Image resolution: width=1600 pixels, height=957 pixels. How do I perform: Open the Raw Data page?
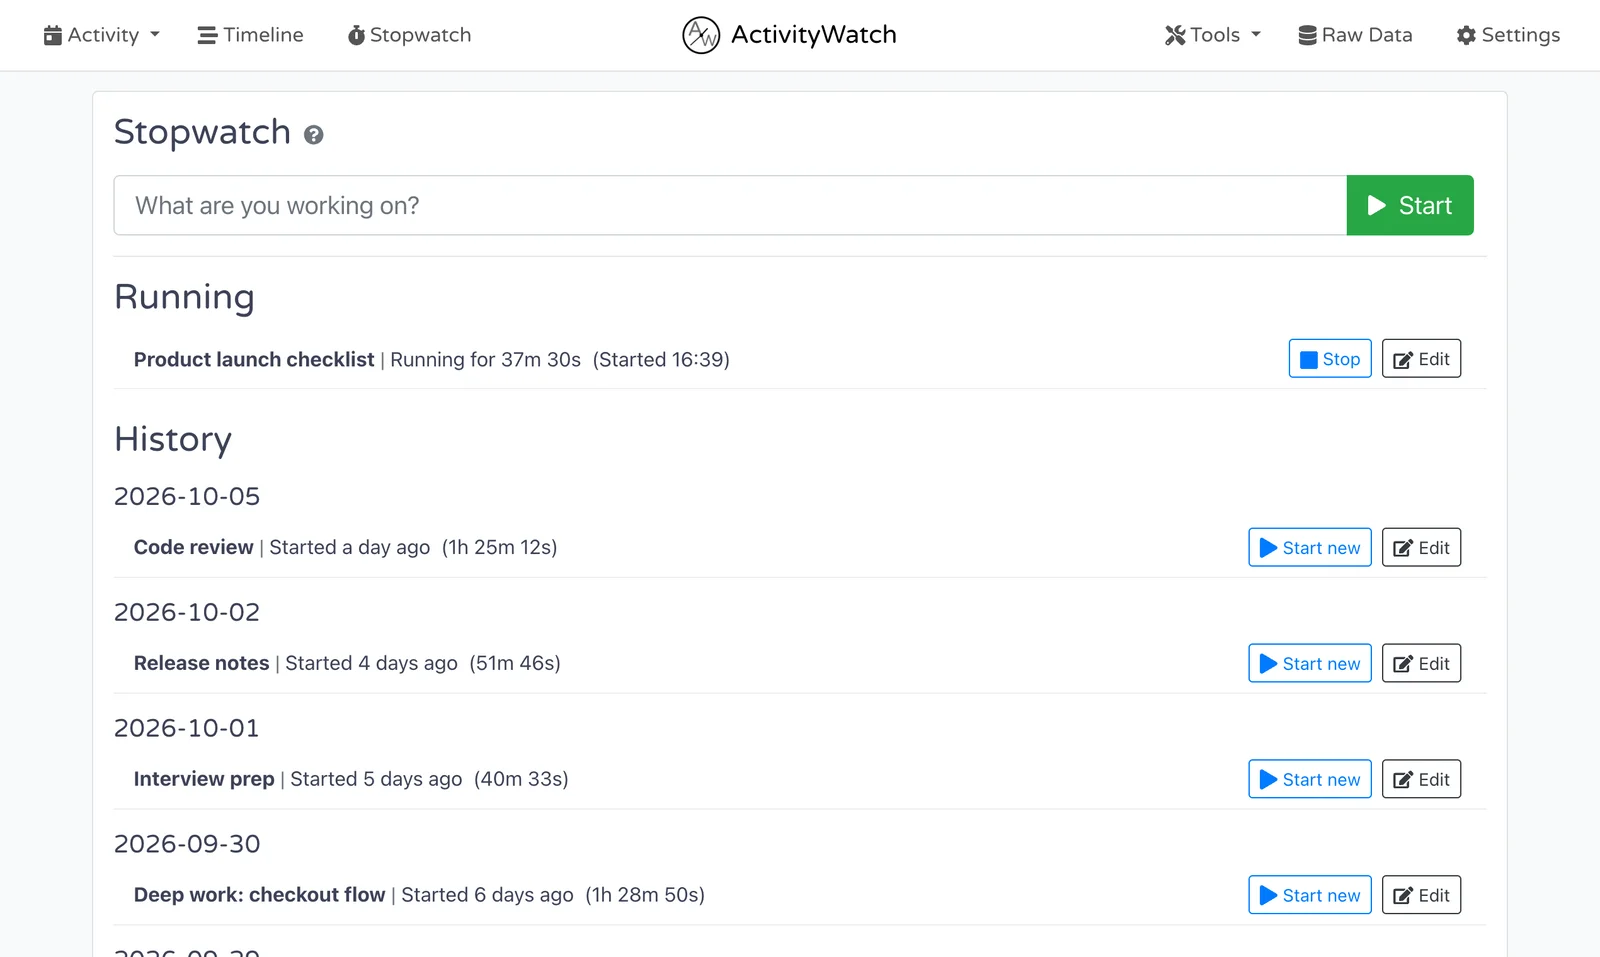[1355, 35]
